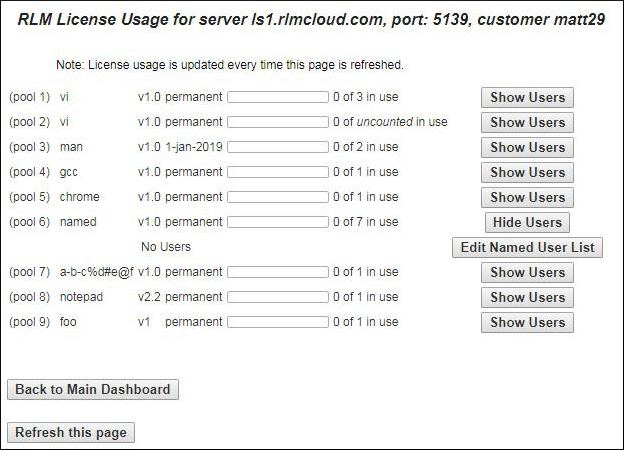Show users for the man license

[x=527, y=147]
